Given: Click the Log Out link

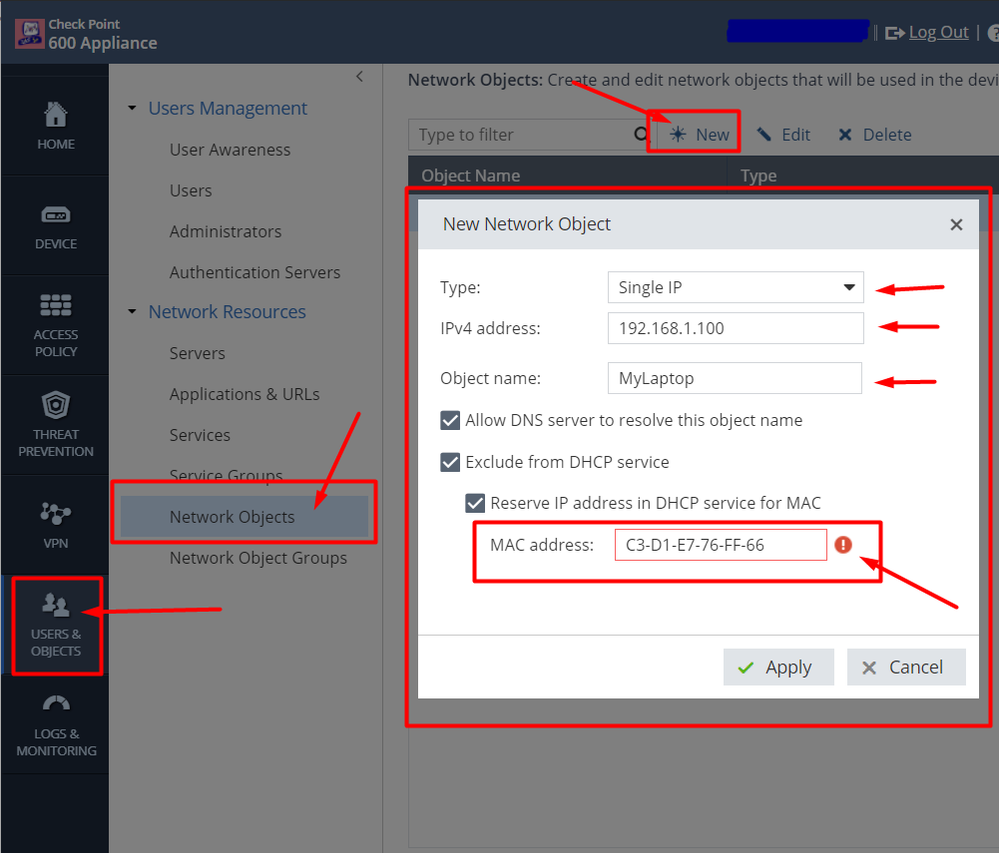Looking at the screenshot, I should (937, 32).
